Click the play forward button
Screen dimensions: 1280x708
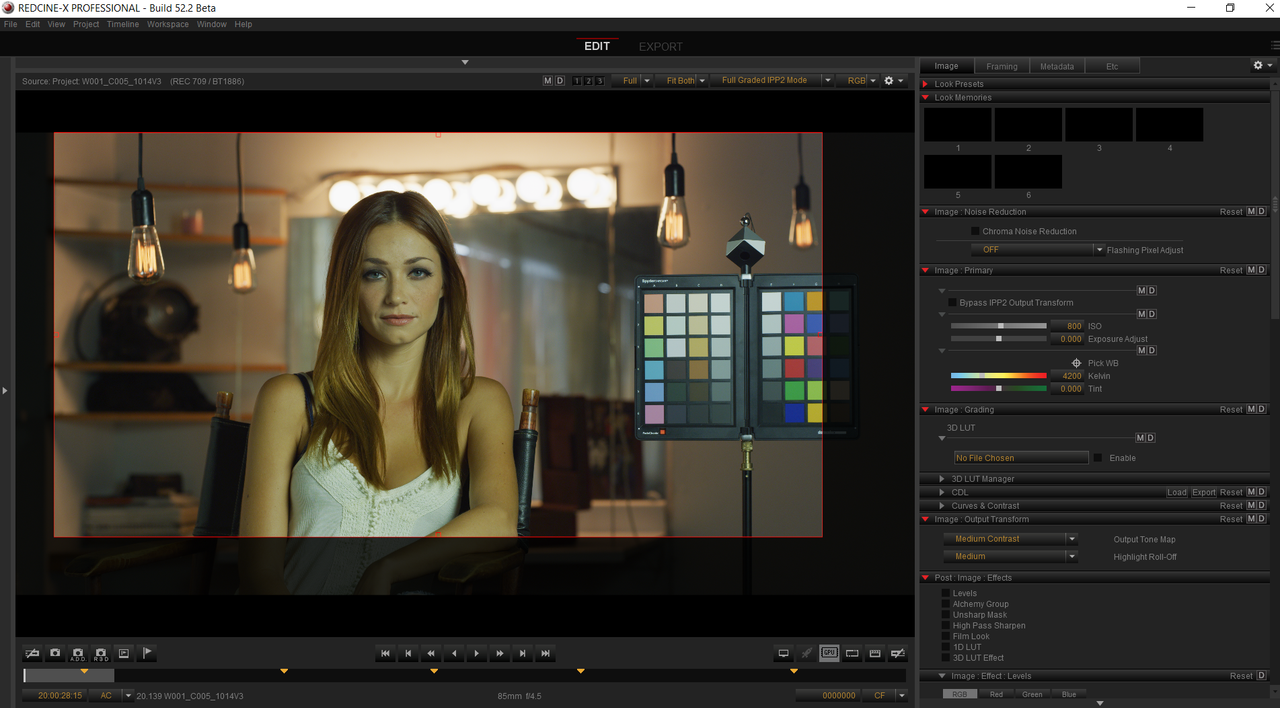[x=476, y=653]
